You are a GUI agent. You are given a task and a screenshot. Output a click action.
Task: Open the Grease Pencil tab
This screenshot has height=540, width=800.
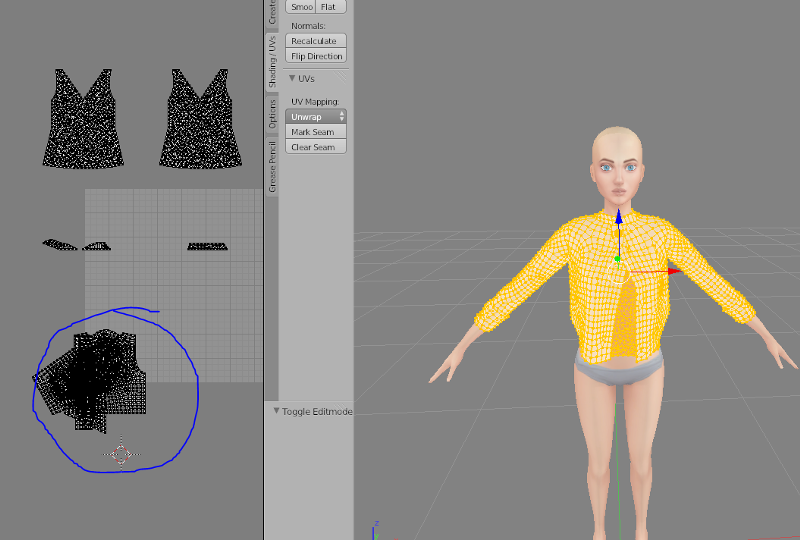click(271, 166)
